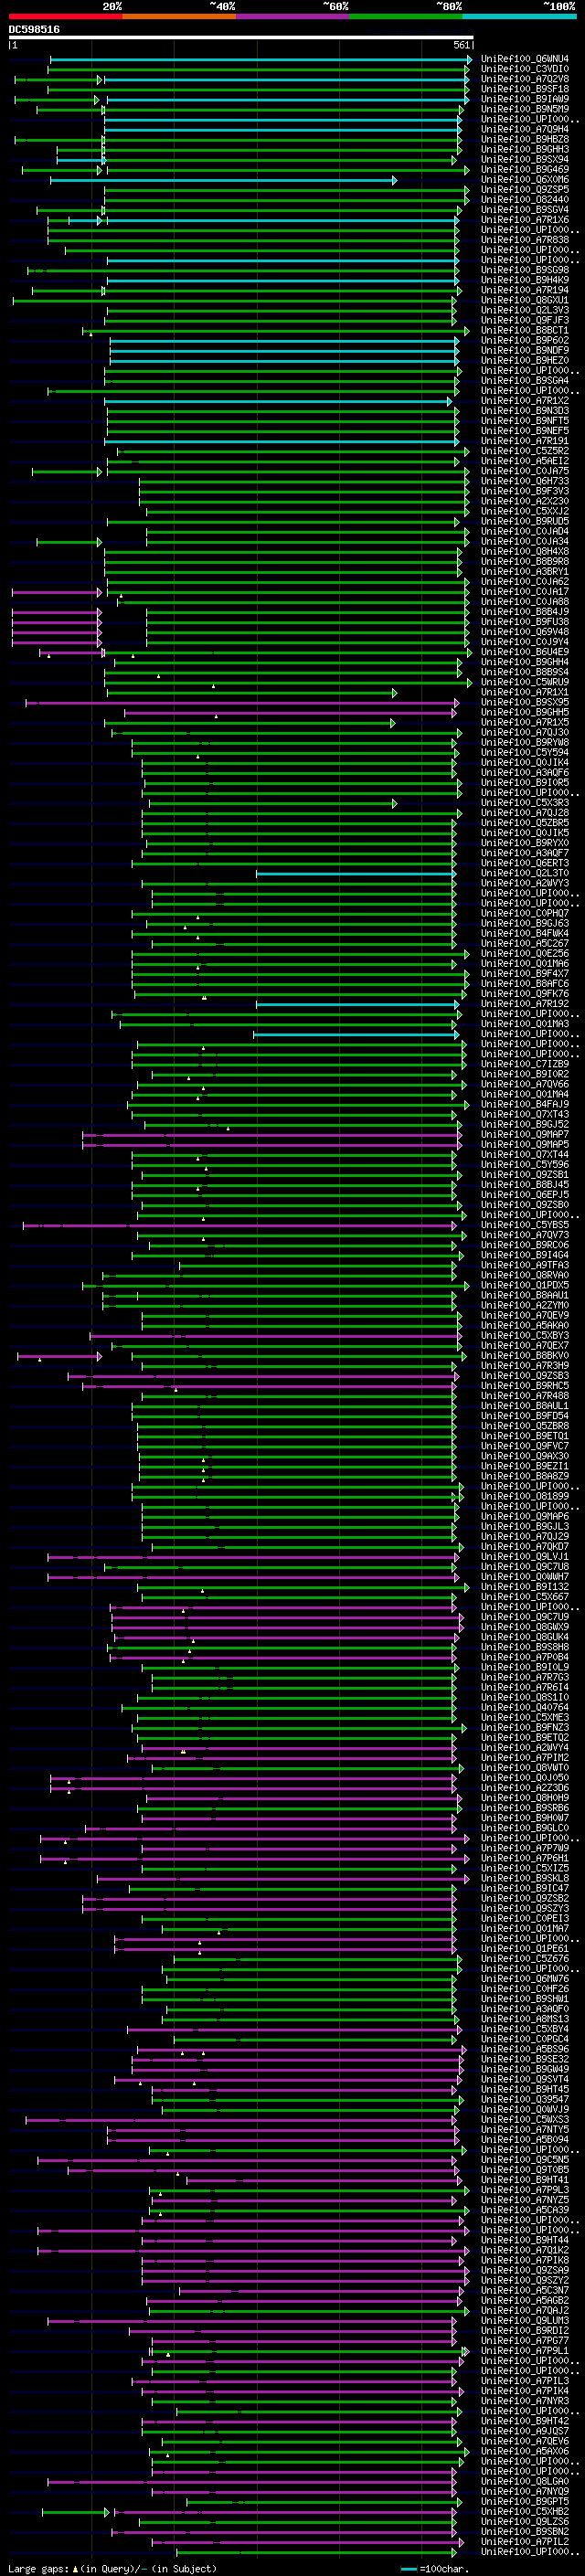
Task: Select the UniRef100_A7Q9H4 label
Action: 525,129
